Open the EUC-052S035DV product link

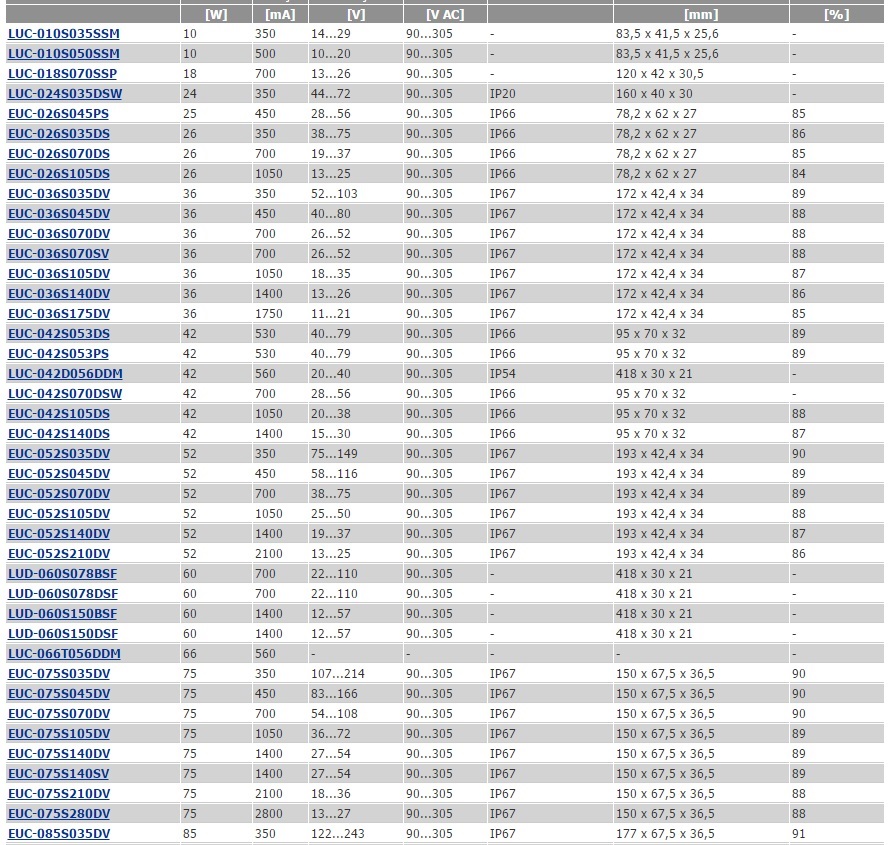[59, 454]
